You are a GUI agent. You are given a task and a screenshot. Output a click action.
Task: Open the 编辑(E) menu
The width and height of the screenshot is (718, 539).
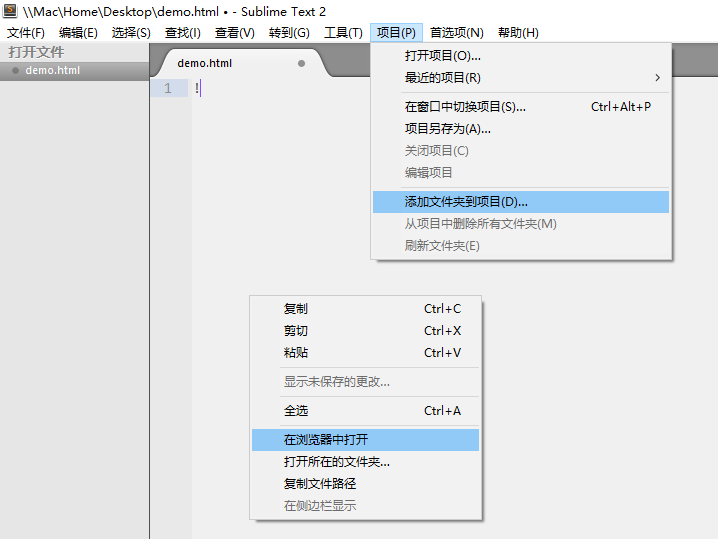coord(78,33)
